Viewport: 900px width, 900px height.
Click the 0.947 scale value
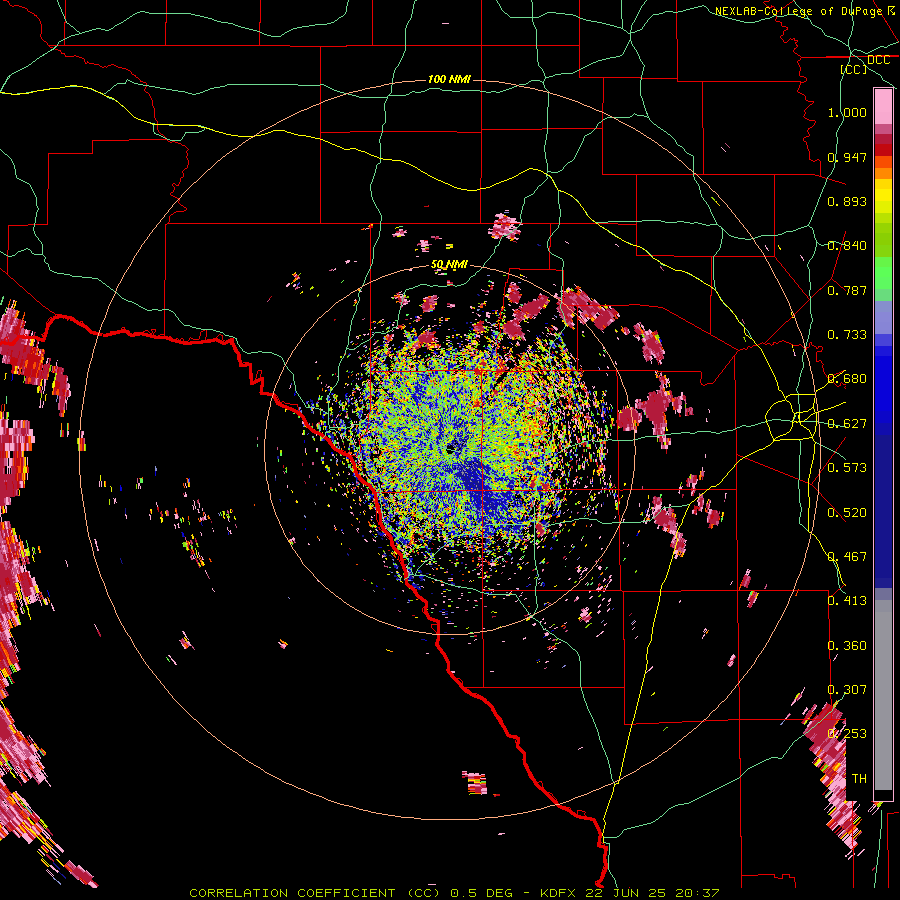tap(847, 157)
